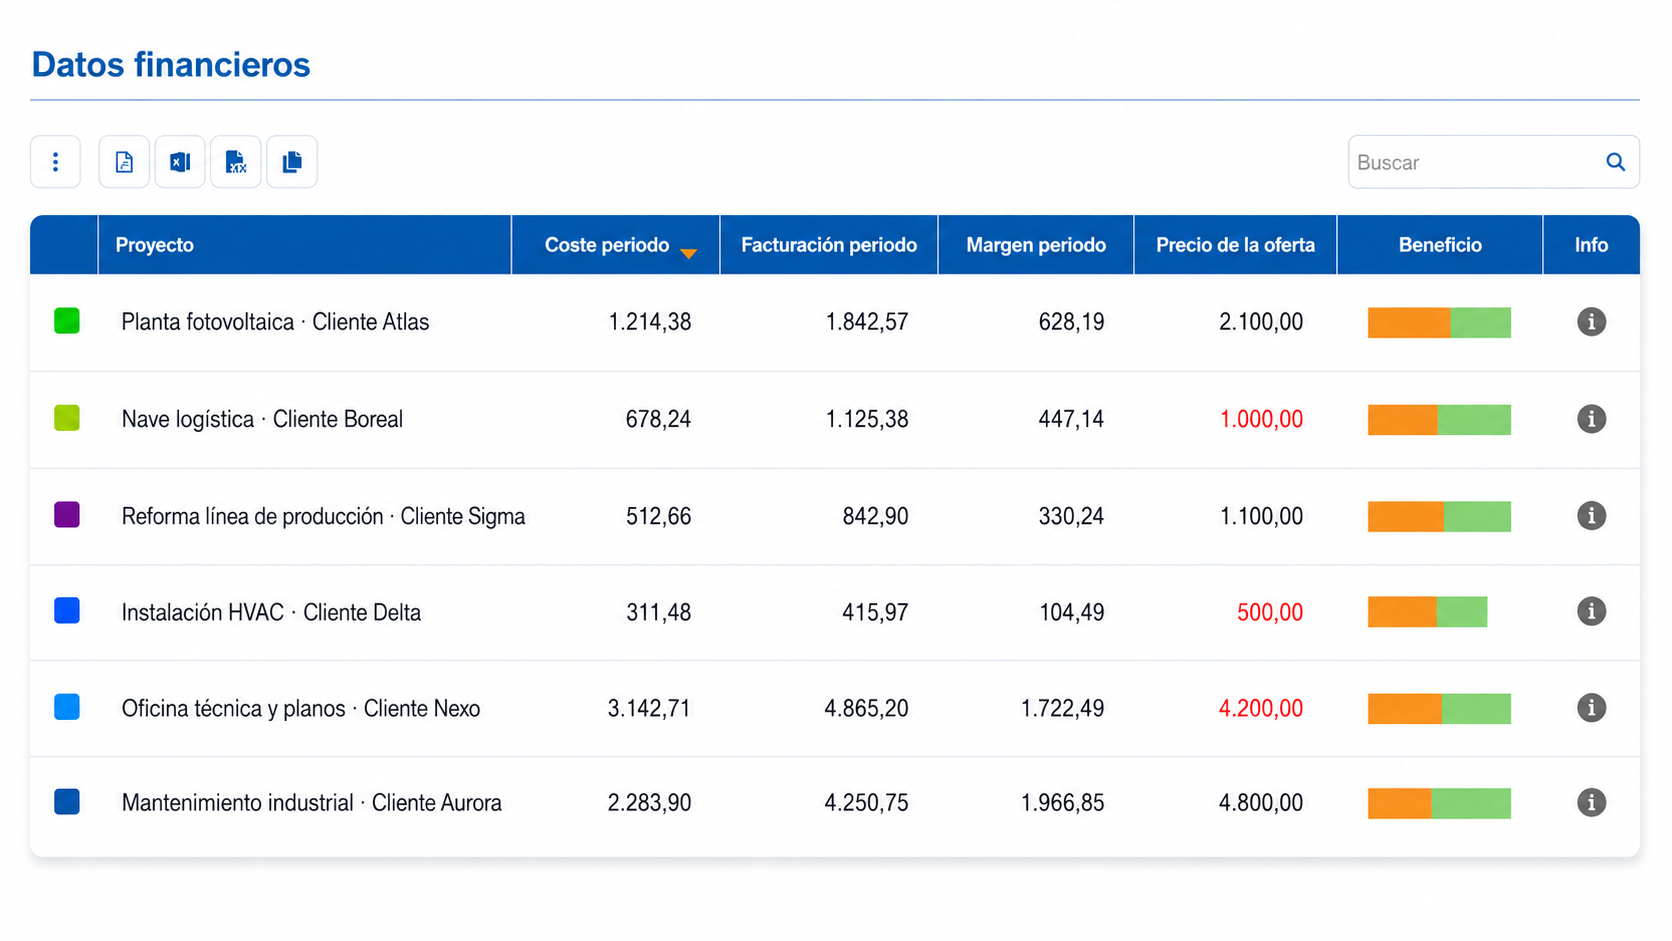Show info for Mantenimiento industrial row
The height and width of the screenshot is (941, 1672).
tap(1591, 803)
